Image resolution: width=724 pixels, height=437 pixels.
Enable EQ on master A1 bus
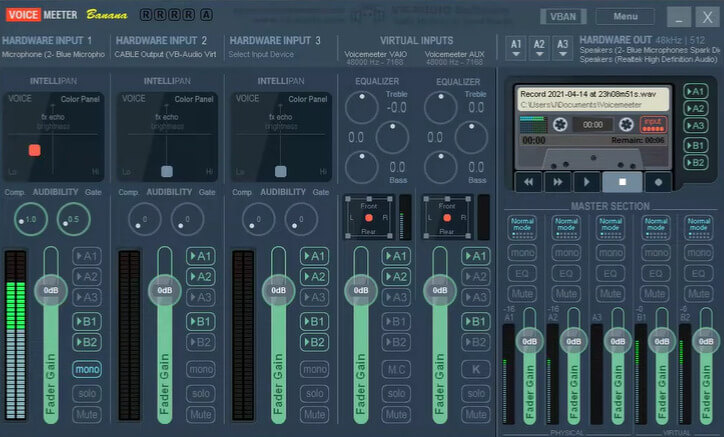point(522,273)
